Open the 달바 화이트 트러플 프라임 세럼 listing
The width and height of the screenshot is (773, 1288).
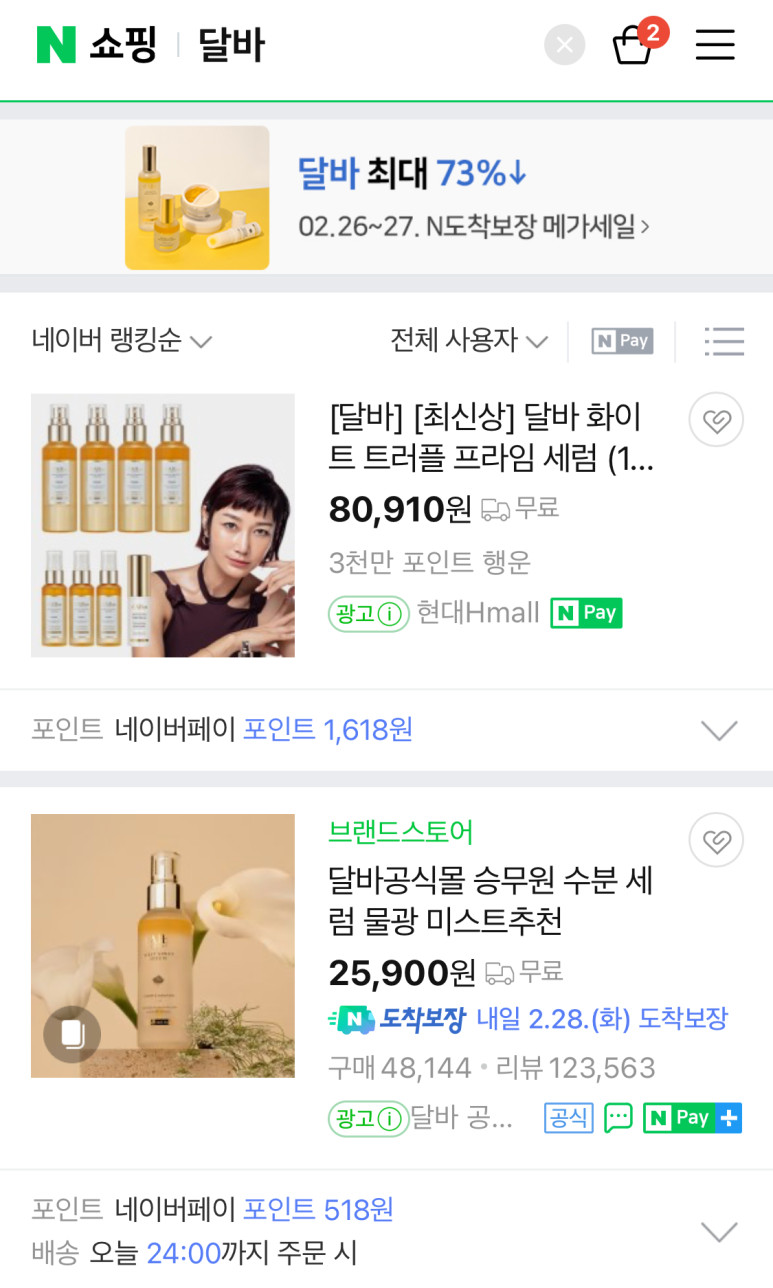click(490, 437)
